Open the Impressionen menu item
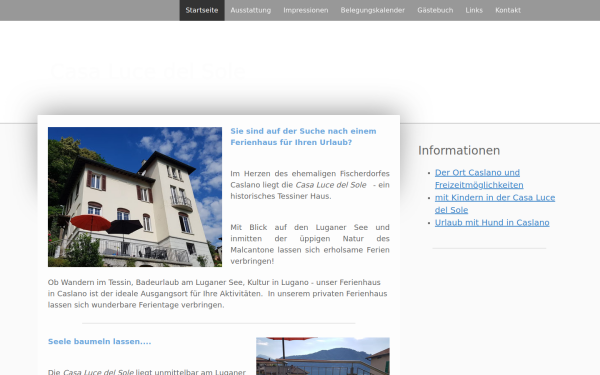 tap(306, 10)
